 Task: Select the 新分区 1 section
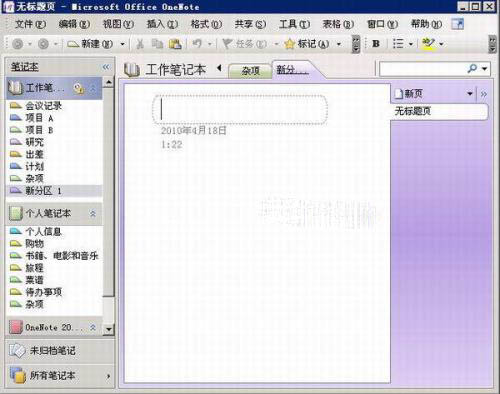[x=54, y=191]
